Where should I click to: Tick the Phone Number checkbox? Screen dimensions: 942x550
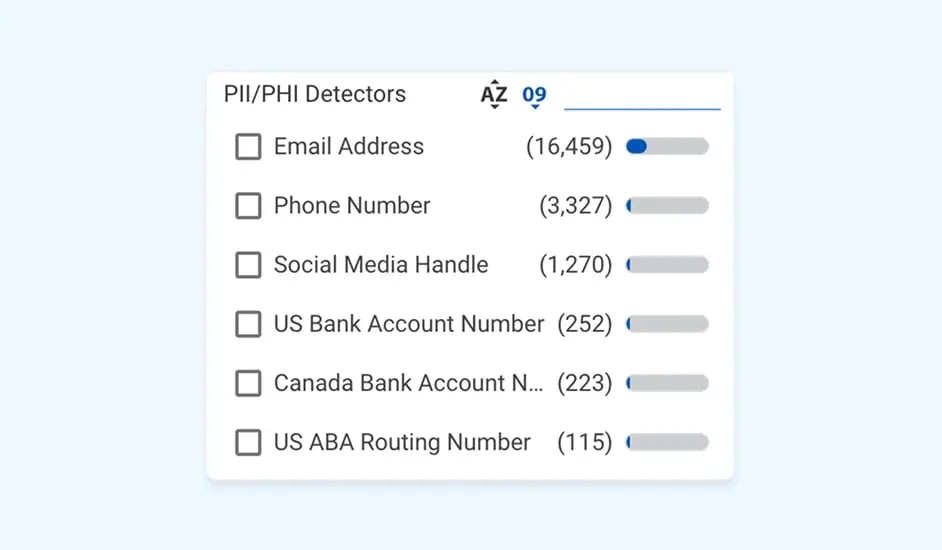(x=248, y=206)
